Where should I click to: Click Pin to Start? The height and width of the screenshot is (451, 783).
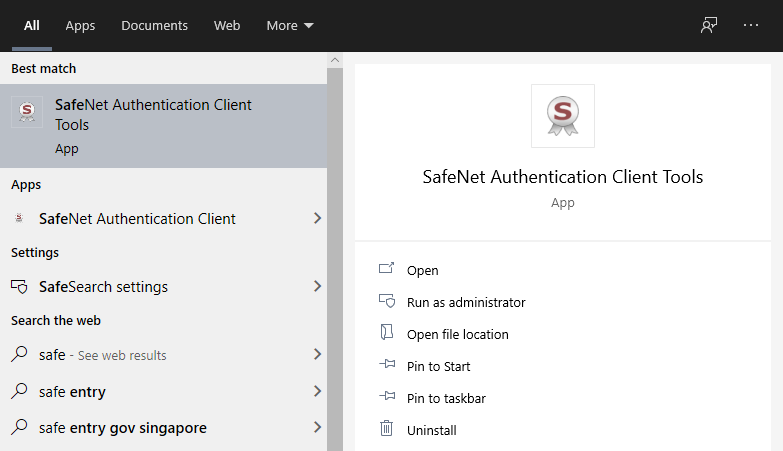(438, 366)
